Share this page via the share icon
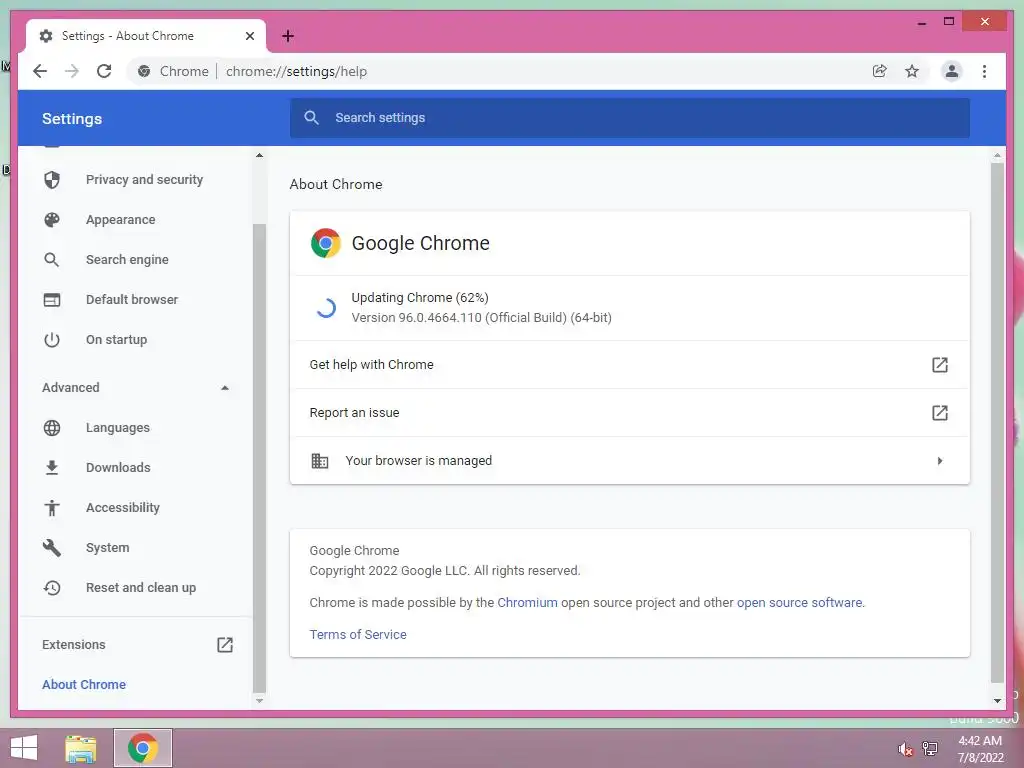The width and height of the screenshot is (1024, 768). (x=880, y=71)
